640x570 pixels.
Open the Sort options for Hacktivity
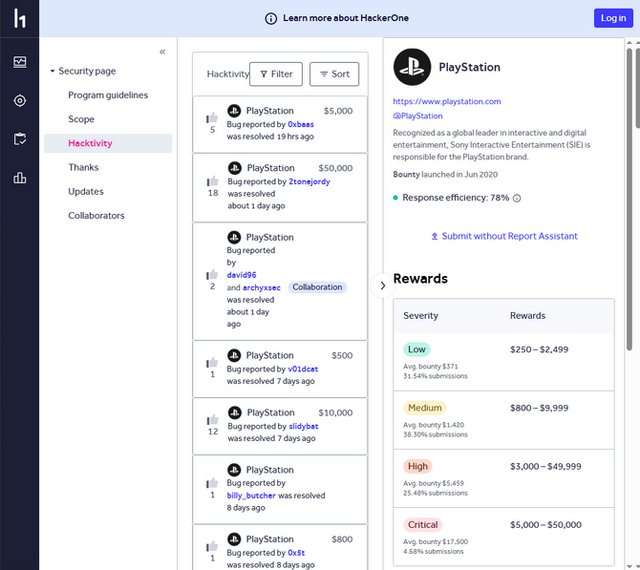tap(334, 74)
